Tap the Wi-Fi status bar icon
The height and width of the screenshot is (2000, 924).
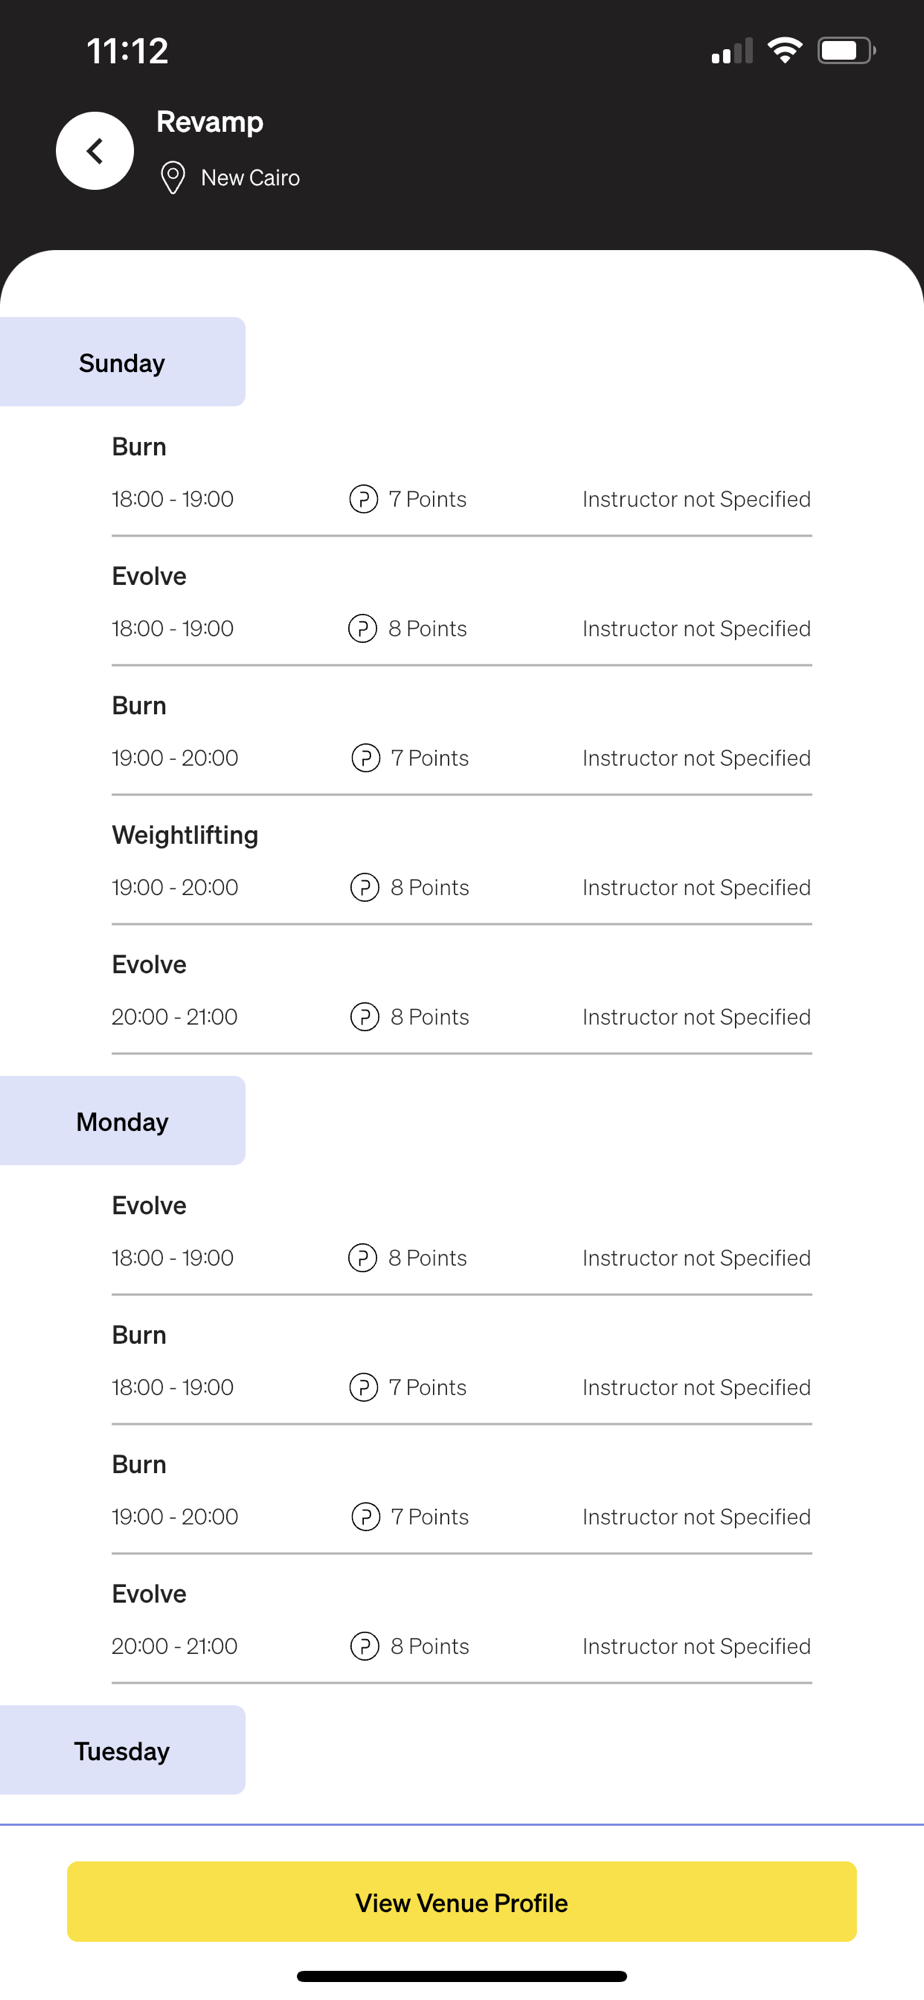[785, 50]
